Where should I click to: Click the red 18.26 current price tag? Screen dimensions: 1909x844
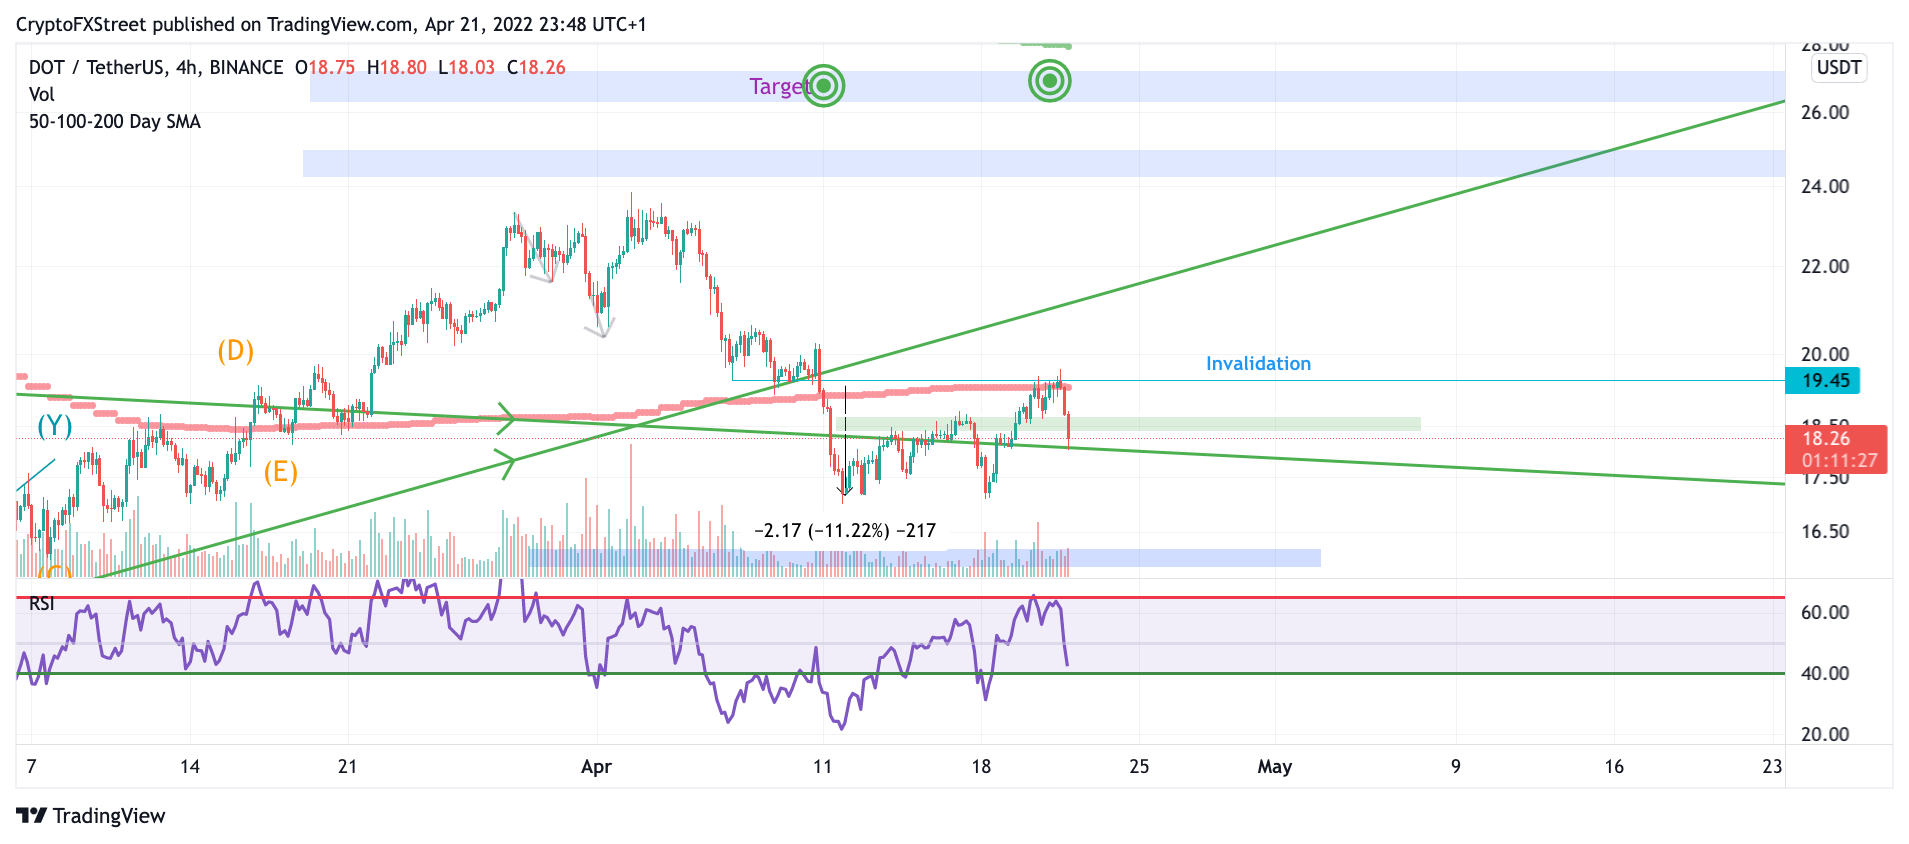pyautogui.click(x=1836, y=449)
